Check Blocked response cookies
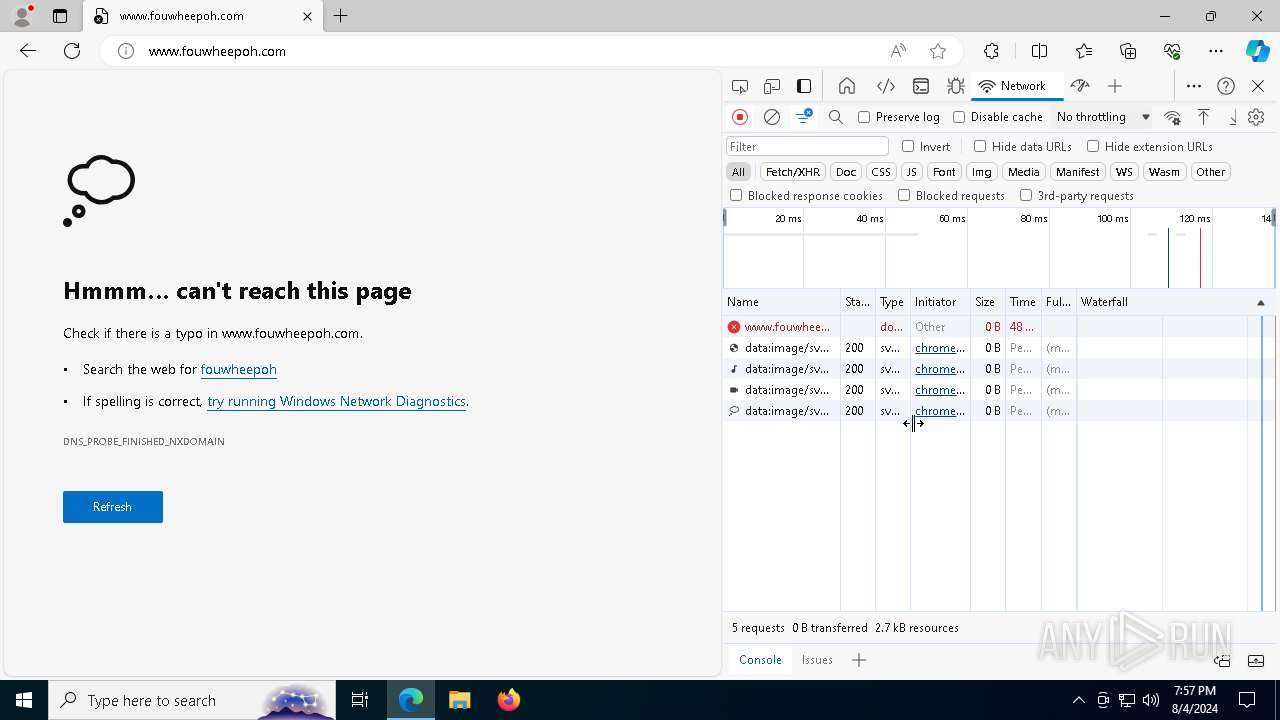 click(736, 195)
